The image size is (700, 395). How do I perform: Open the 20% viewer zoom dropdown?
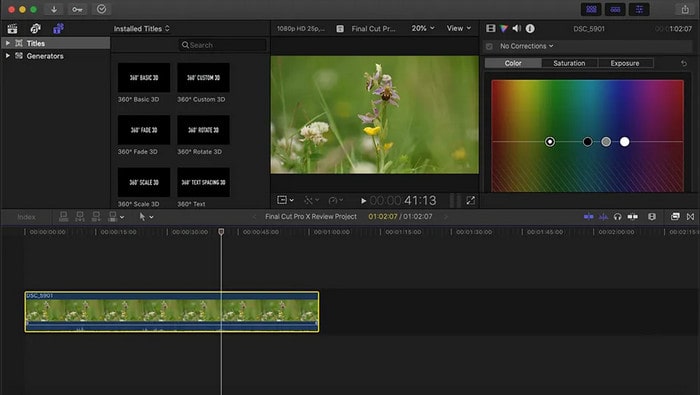coord(423,28)
